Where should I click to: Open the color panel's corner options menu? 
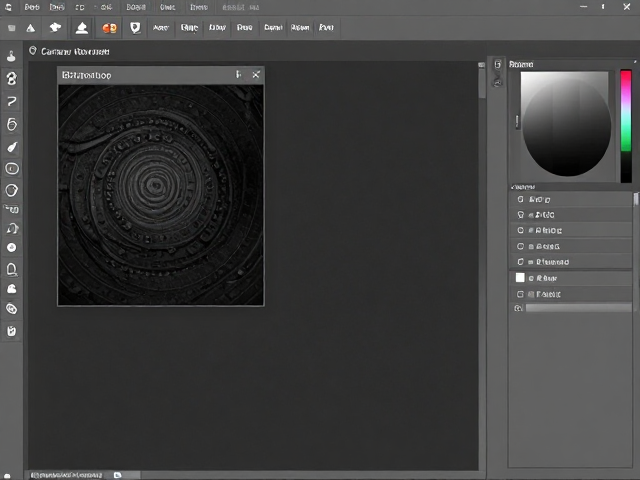tap(635, 62)
